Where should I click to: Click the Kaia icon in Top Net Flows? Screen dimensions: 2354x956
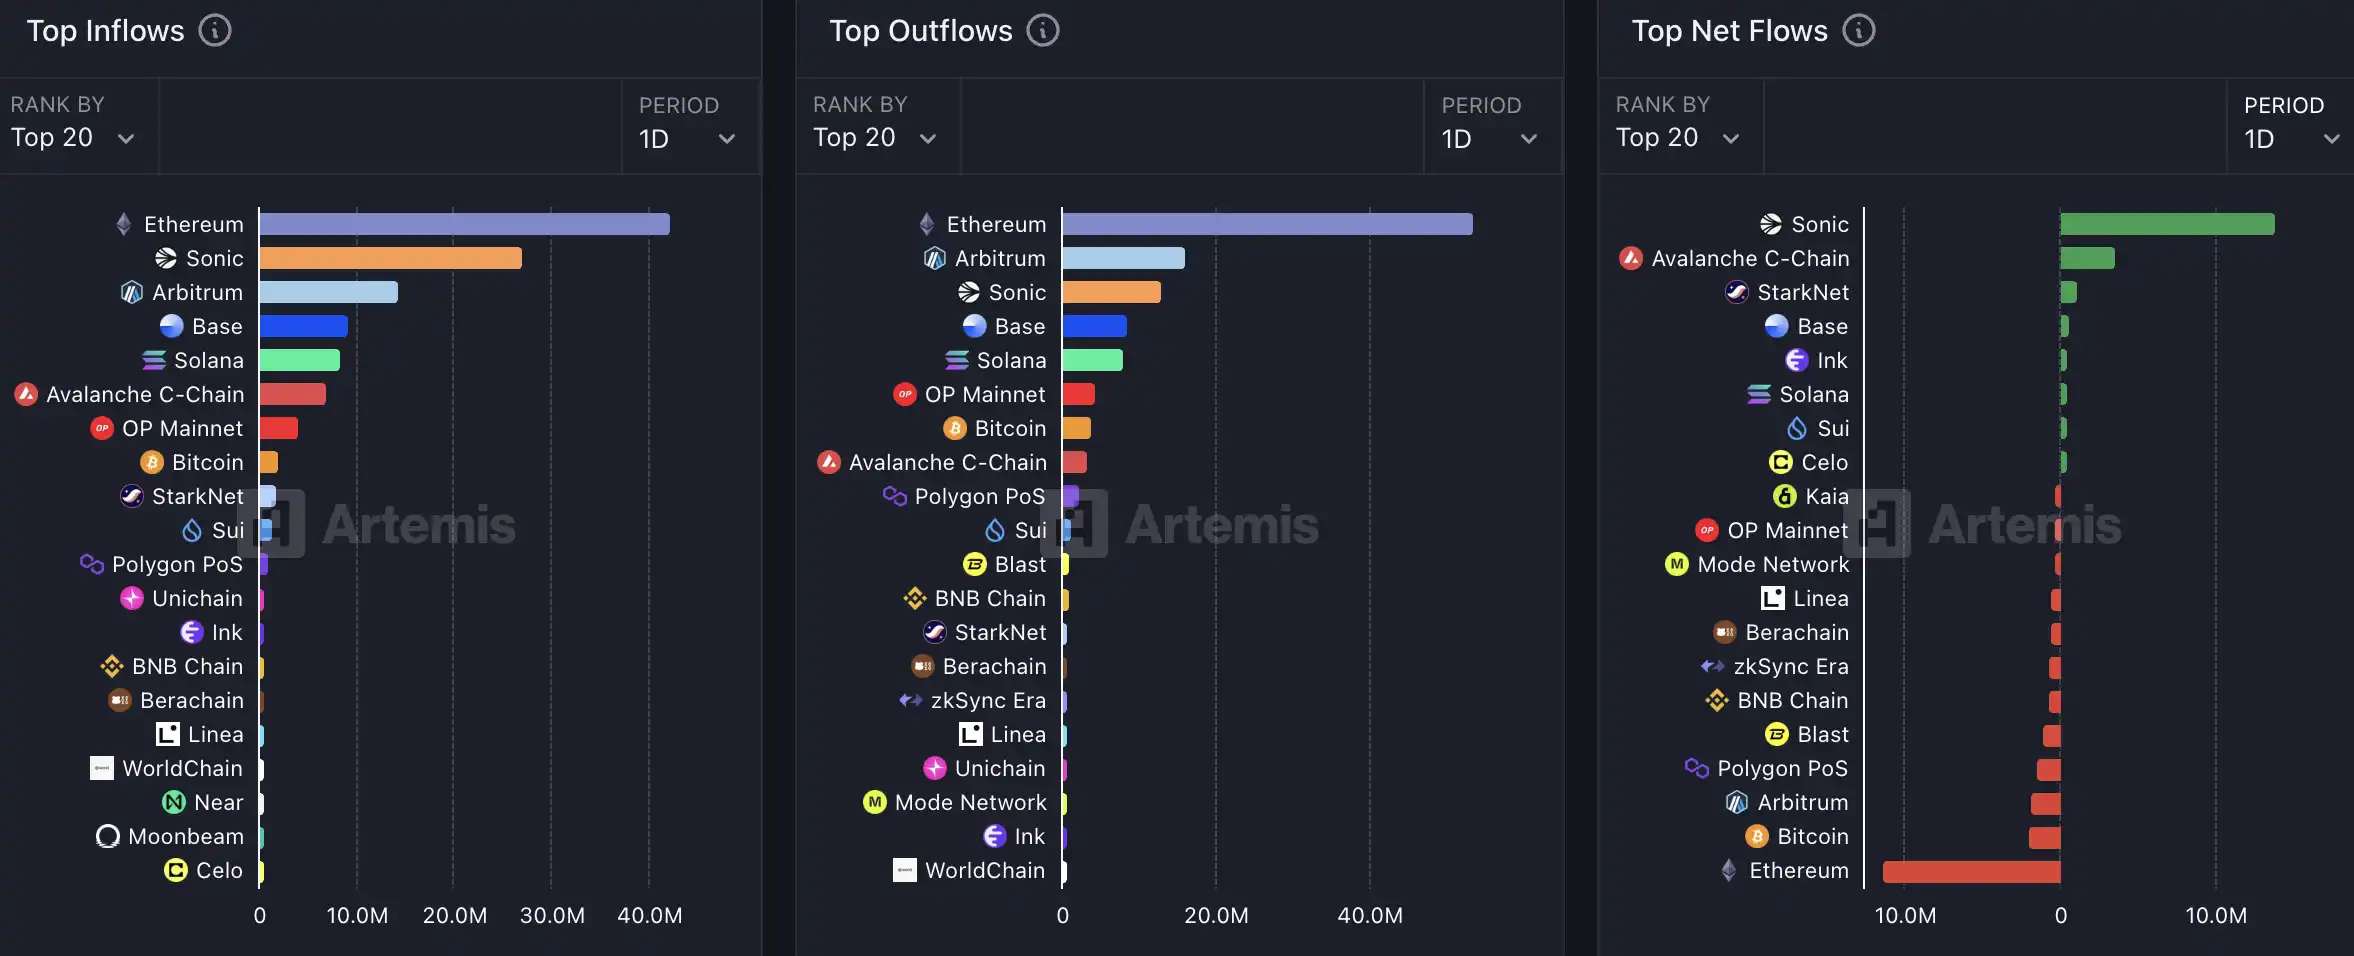pos(1785,496)
